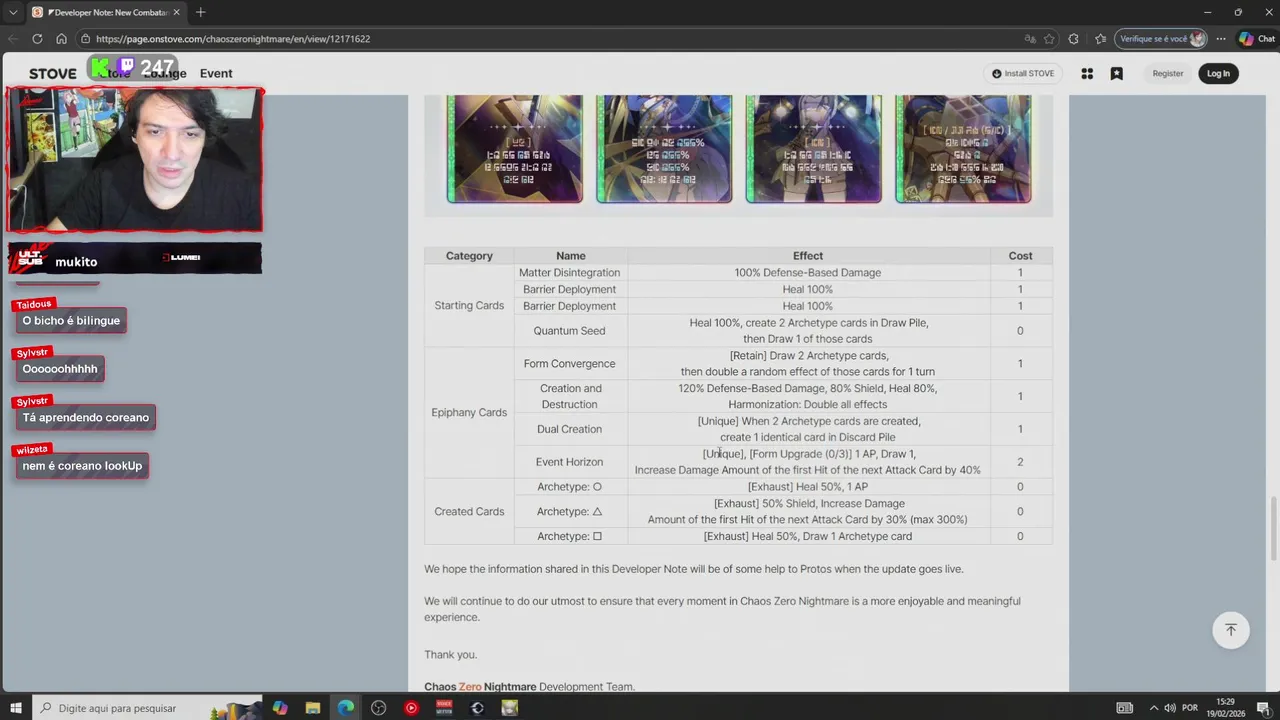Click the 'Archetype: □' row name
1280x720 pixels.
coord(569,536)
